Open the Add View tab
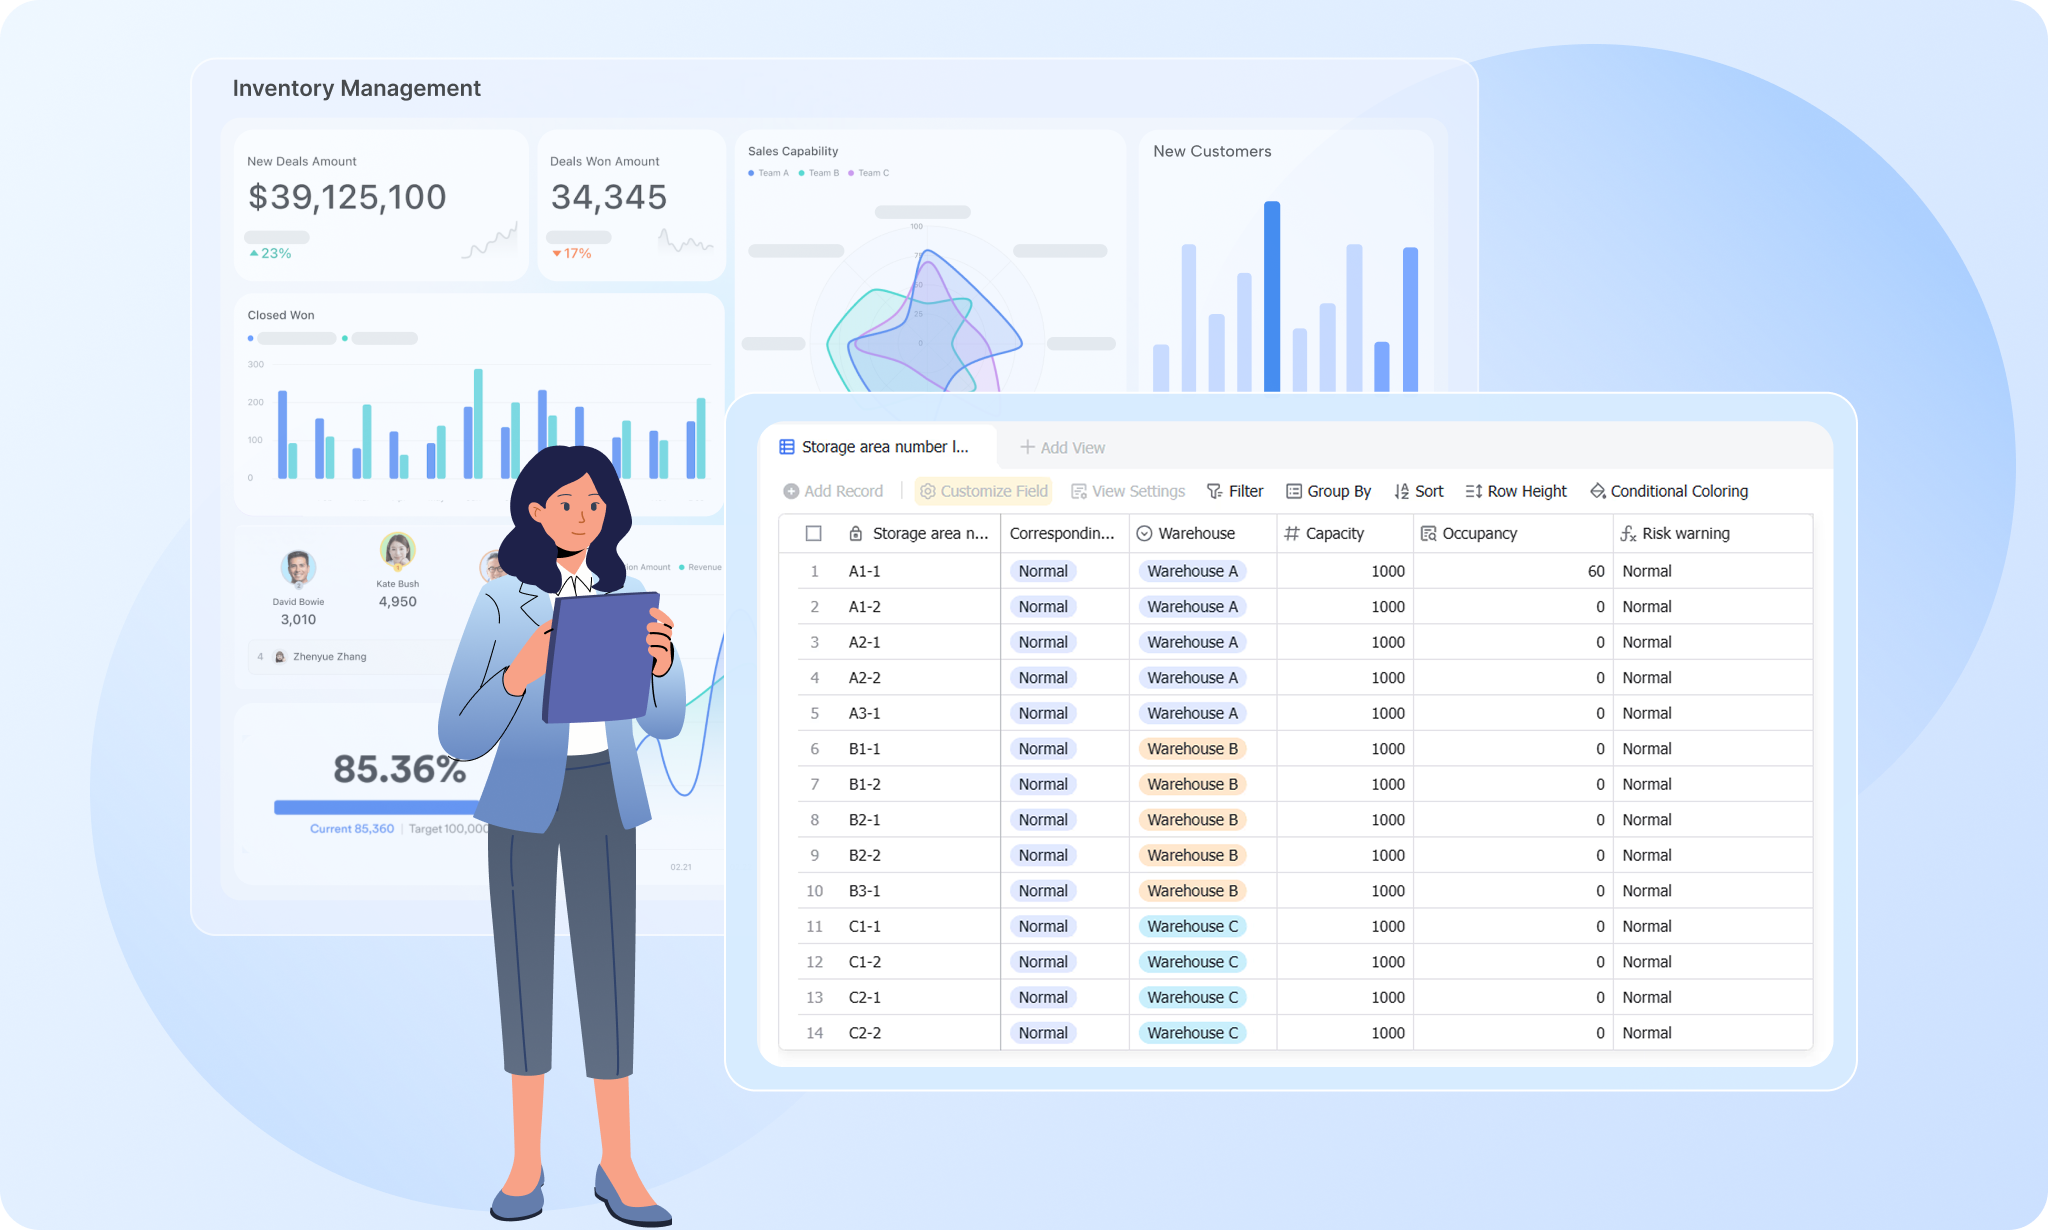This screenshot has height=1230, width=2048. tap(1062, 448)
